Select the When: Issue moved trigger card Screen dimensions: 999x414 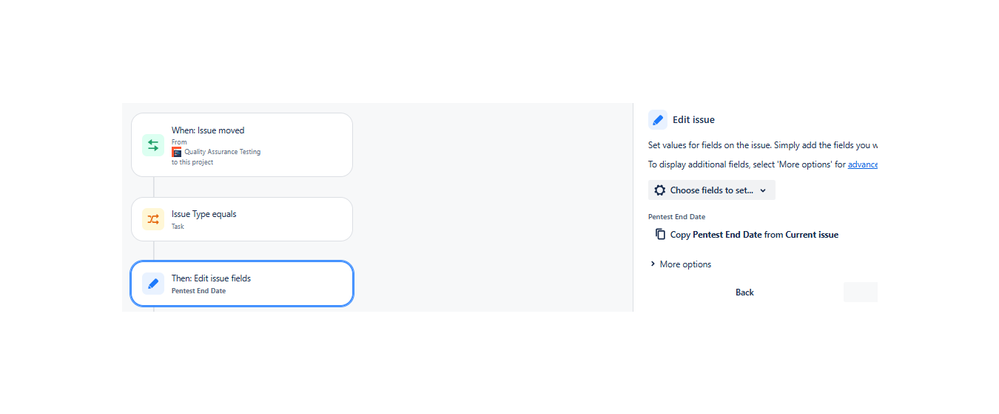pyautogui.click(x=242, y=145)
